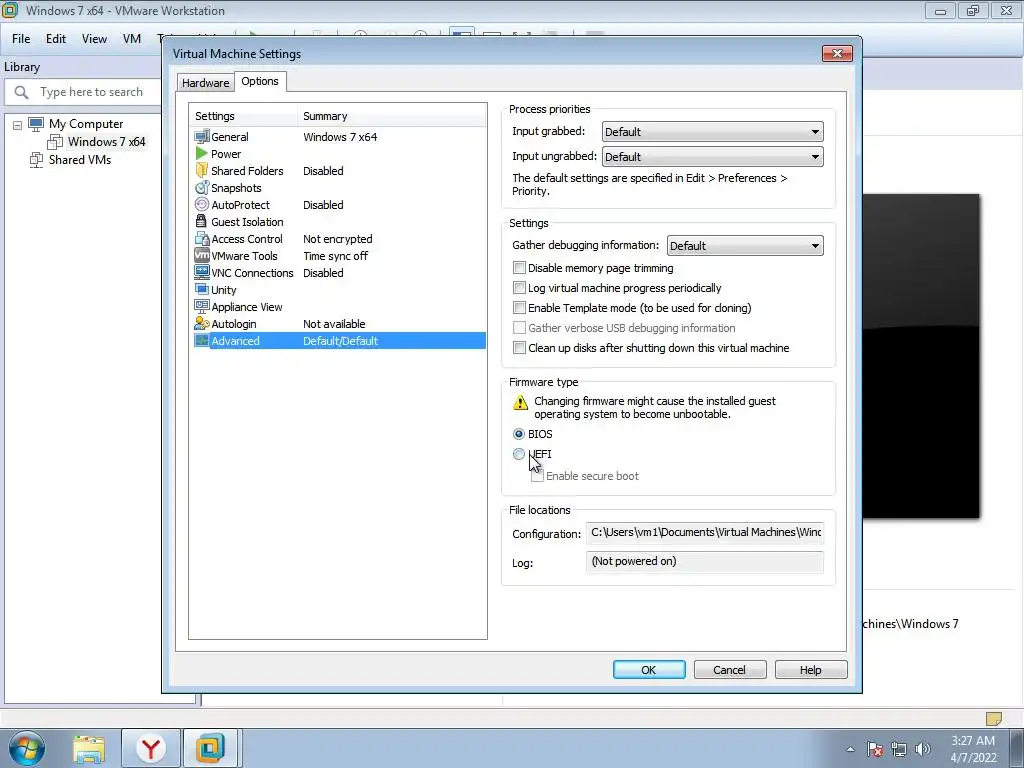Check Enable secure boot

[x=537, y=476]
